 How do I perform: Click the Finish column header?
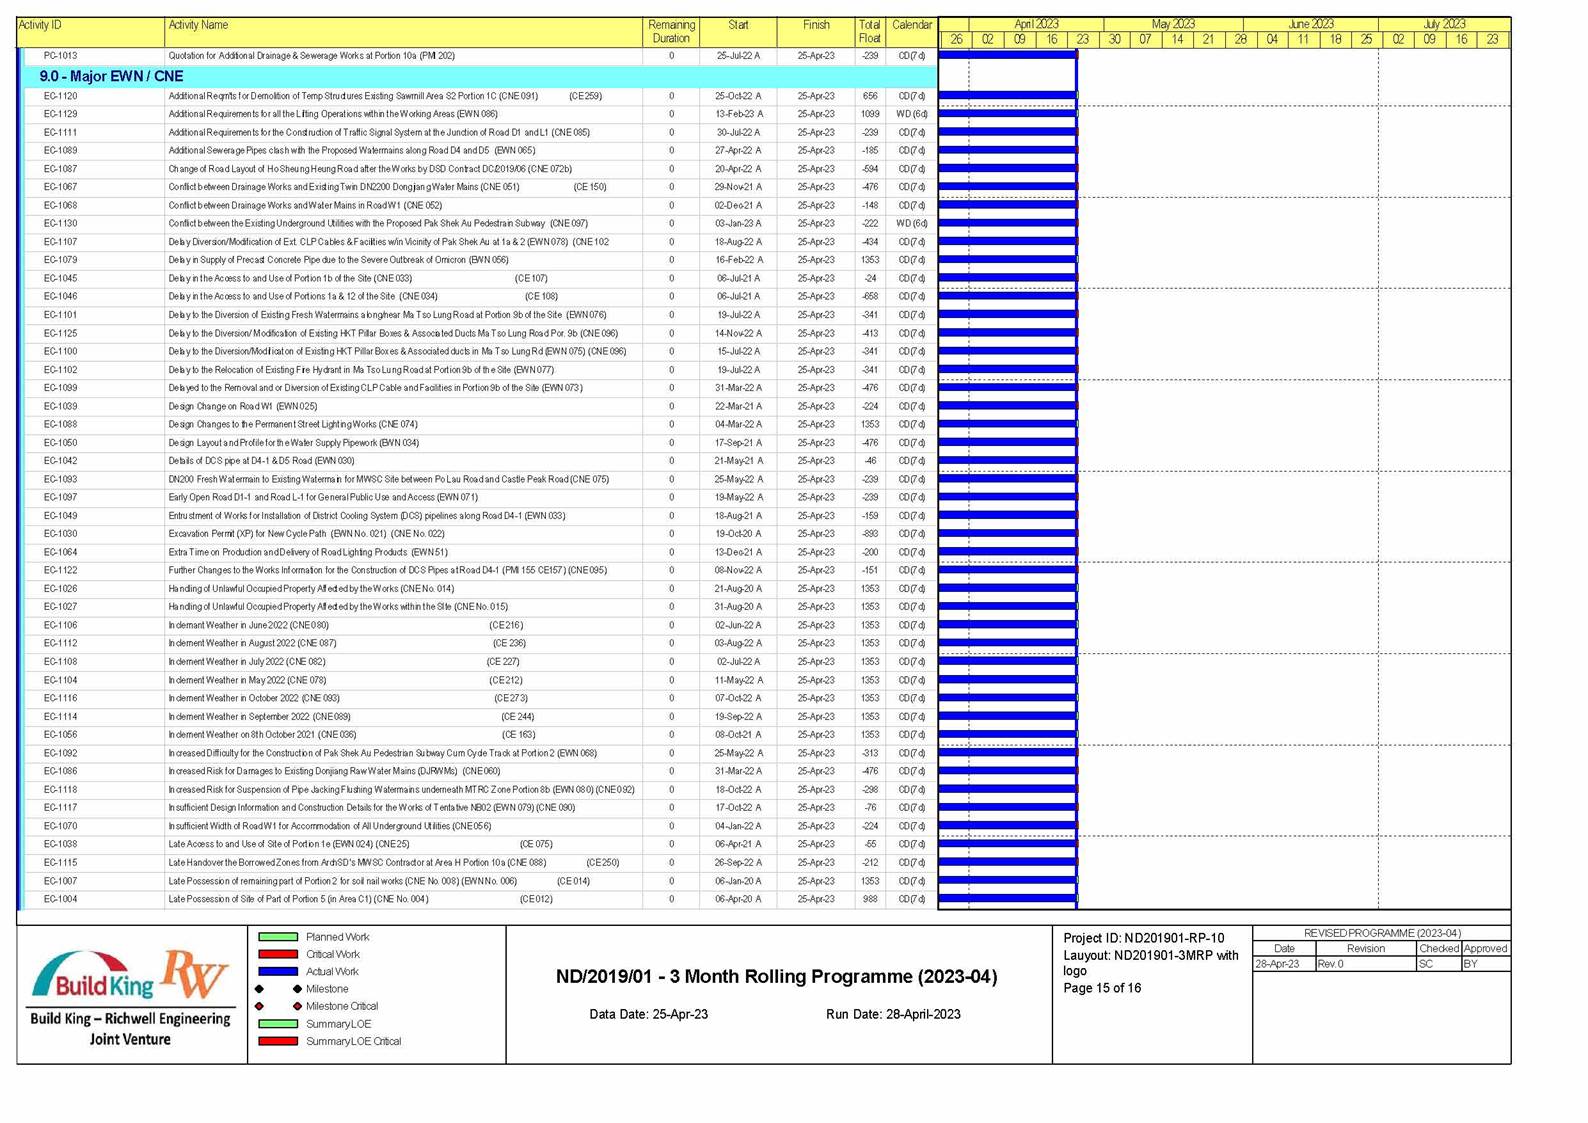816,32
